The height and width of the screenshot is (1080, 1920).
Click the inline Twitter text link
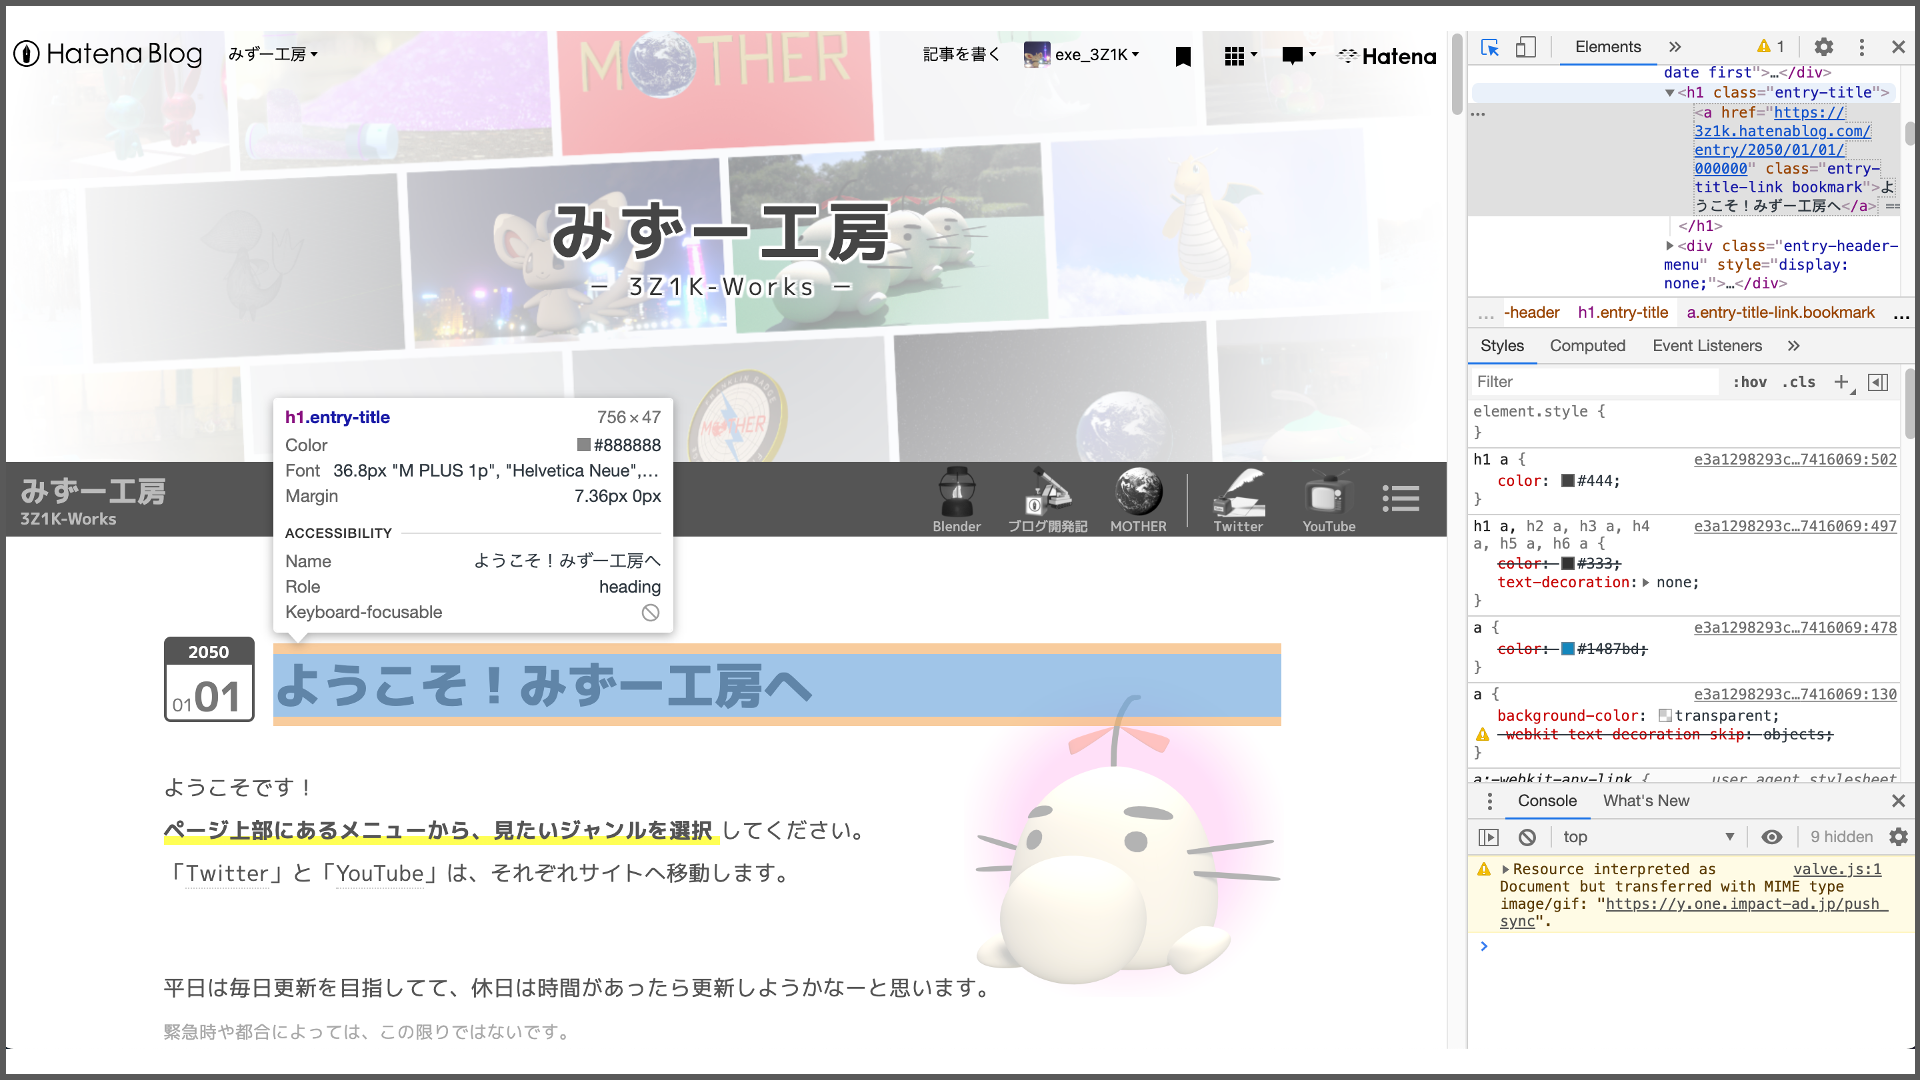coord(227,874)
